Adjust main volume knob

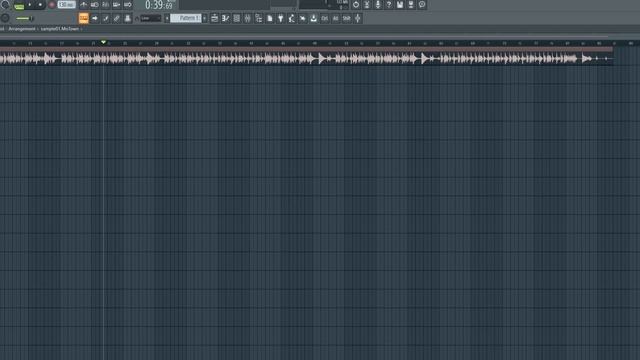(4, 4)
